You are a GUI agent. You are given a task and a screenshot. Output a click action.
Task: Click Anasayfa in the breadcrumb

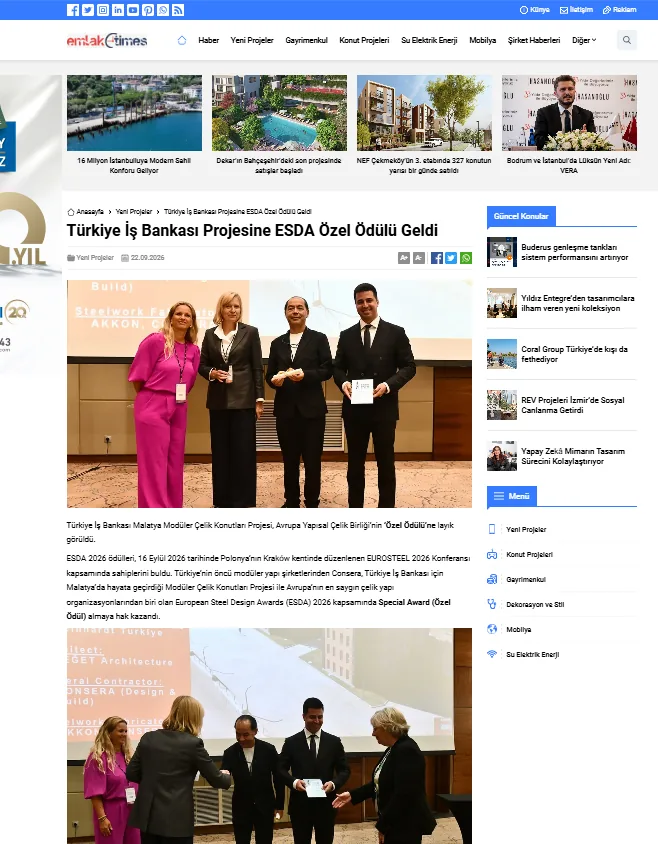coord(90,212)
